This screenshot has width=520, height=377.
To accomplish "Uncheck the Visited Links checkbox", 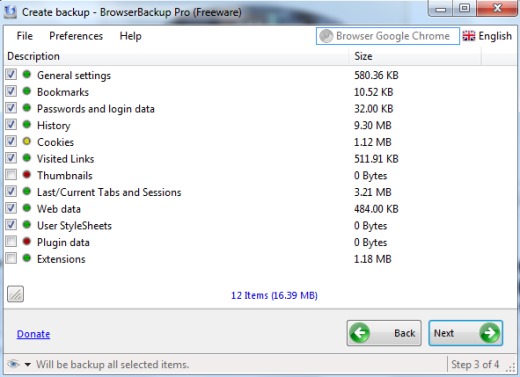I will tap(11, 158).
